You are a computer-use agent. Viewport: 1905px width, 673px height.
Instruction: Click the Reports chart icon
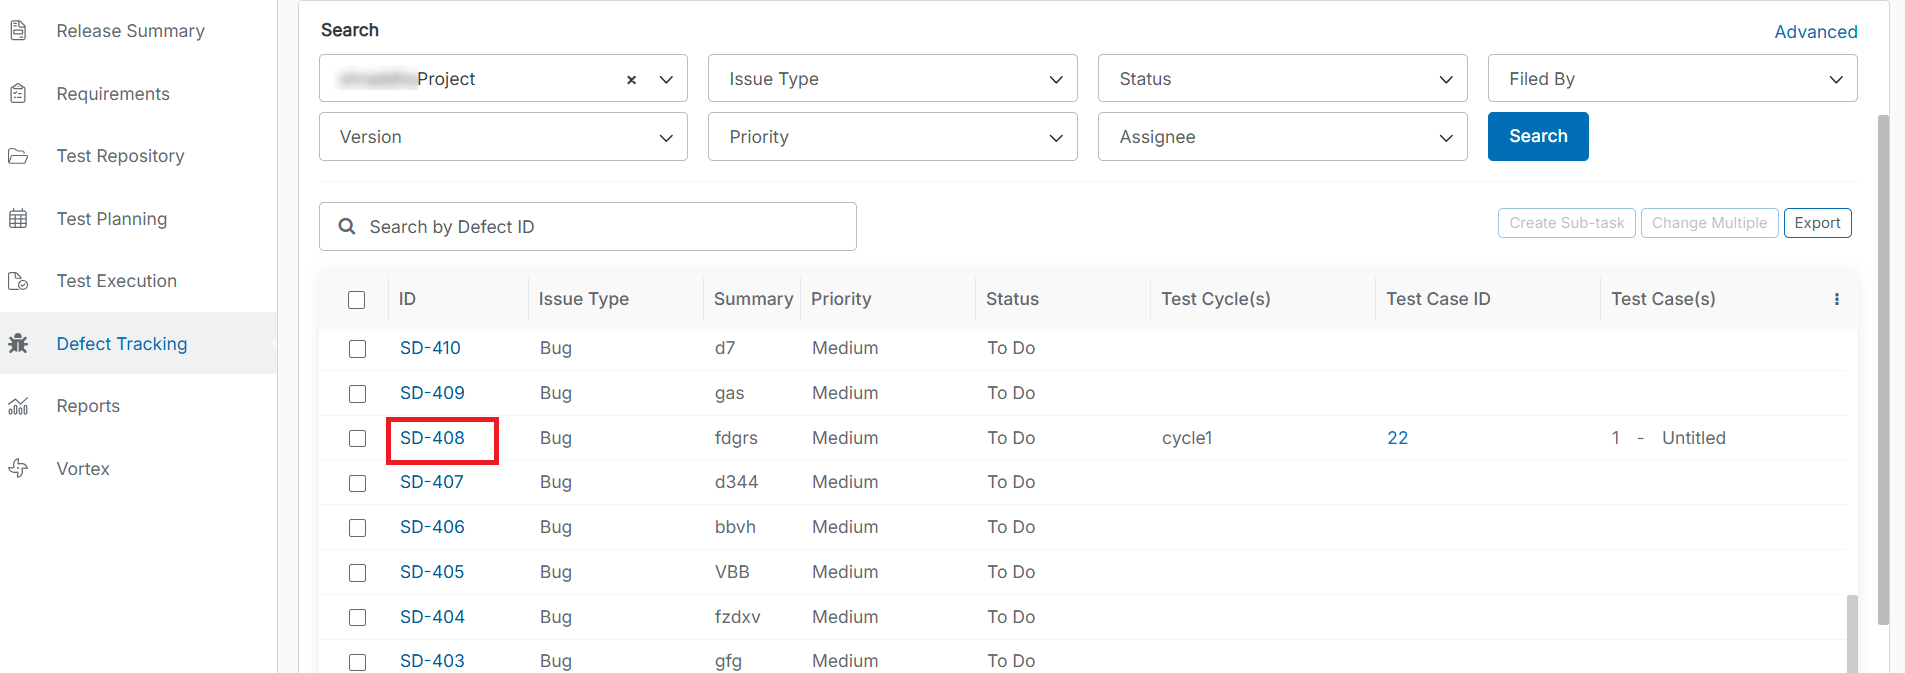[x=18, y=406]
